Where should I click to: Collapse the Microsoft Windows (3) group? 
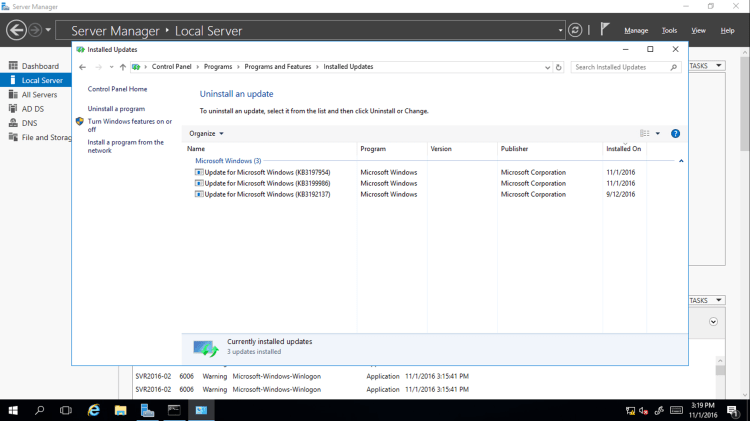point(681,160)
